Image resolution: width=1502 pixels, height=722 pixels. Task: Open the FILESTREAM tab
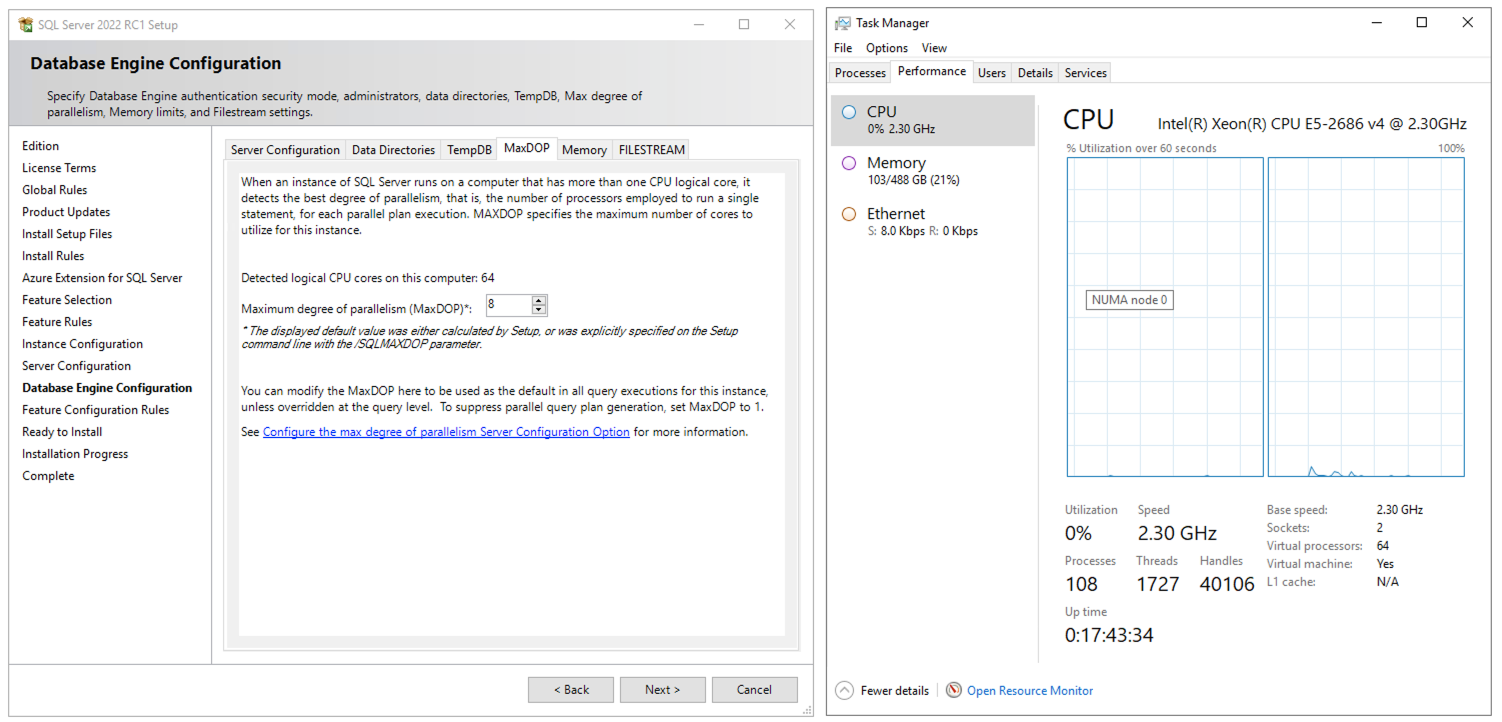coord(651,150)
